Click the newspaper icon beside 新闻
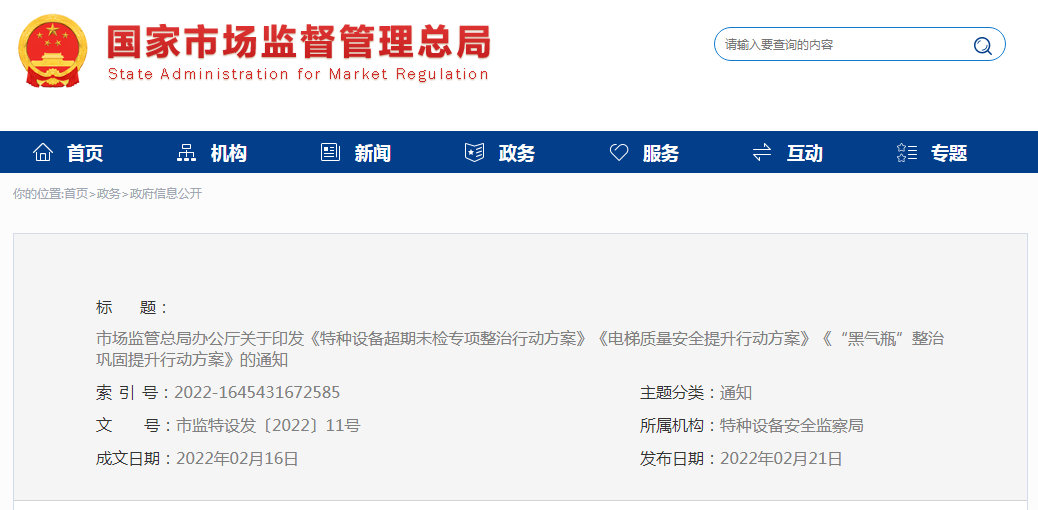1038x510 pixels. 330,153
